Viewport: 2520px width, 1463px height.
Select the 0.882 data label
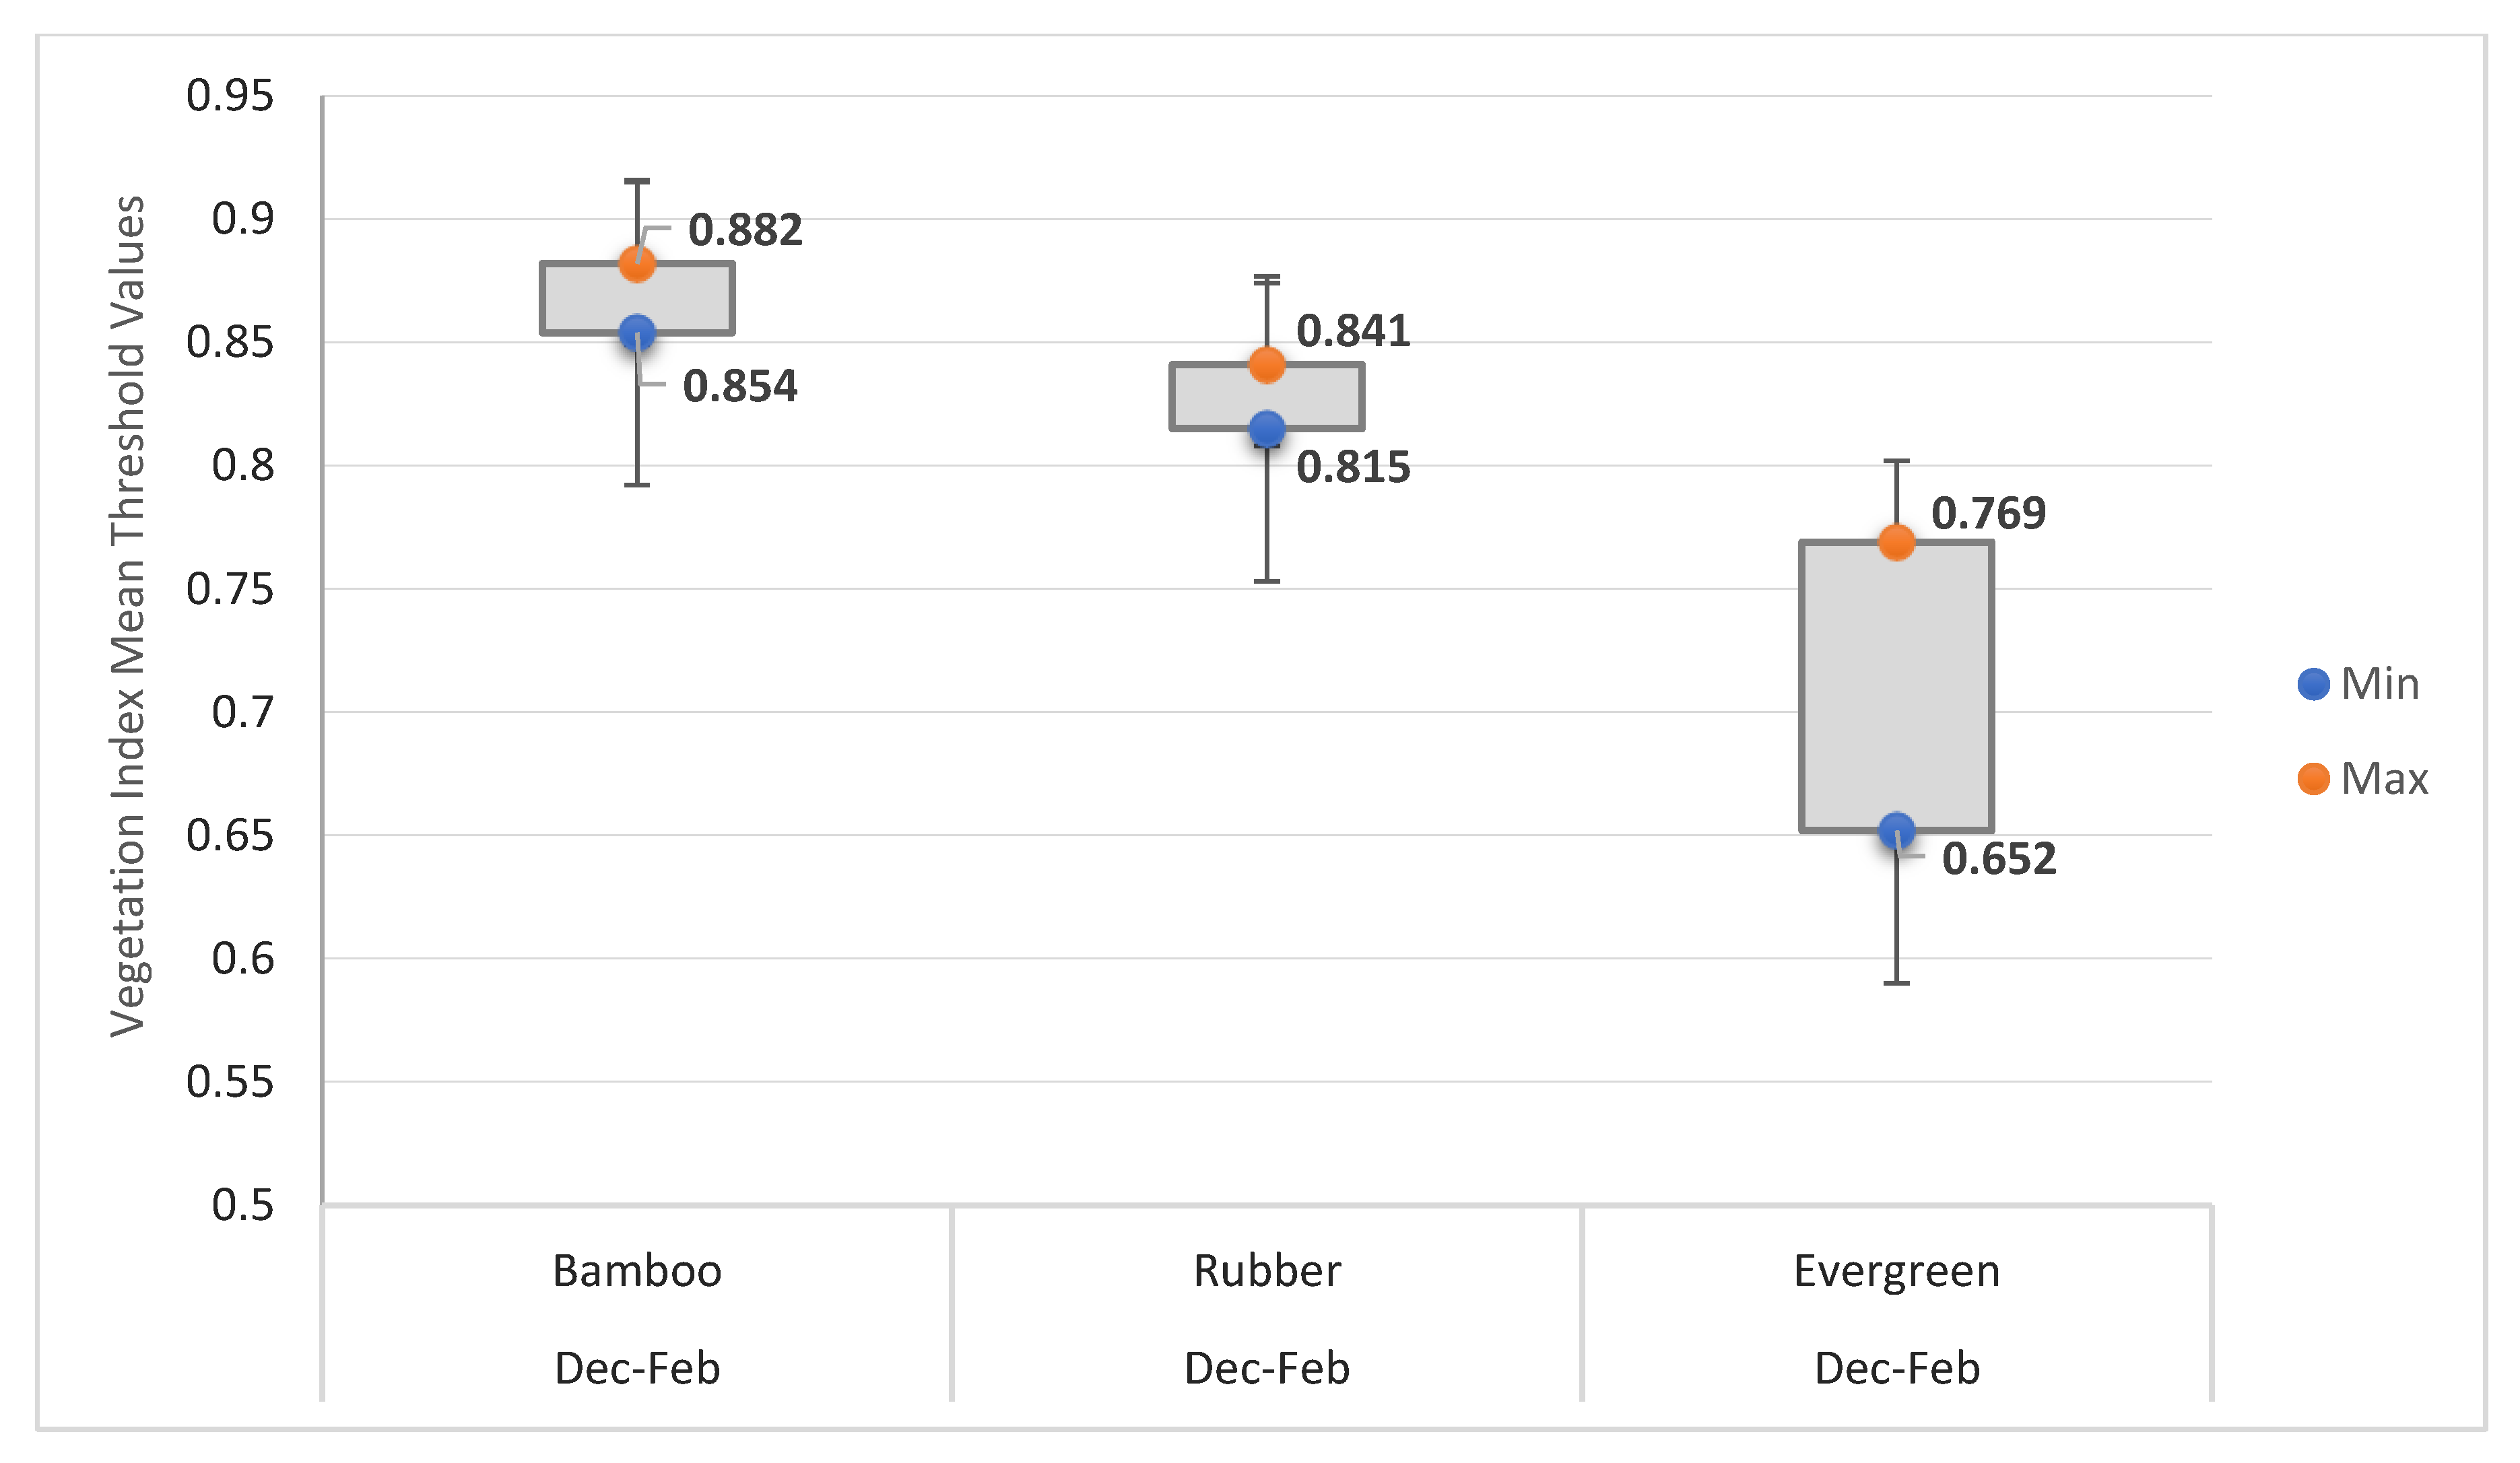(x=745, y=230)
